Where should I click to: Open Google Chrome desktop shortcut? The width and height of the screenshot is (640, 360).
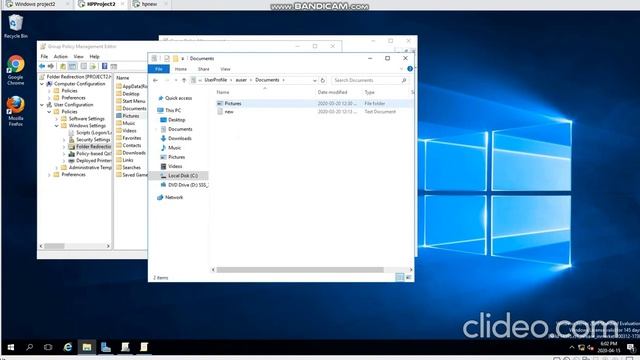16,70
